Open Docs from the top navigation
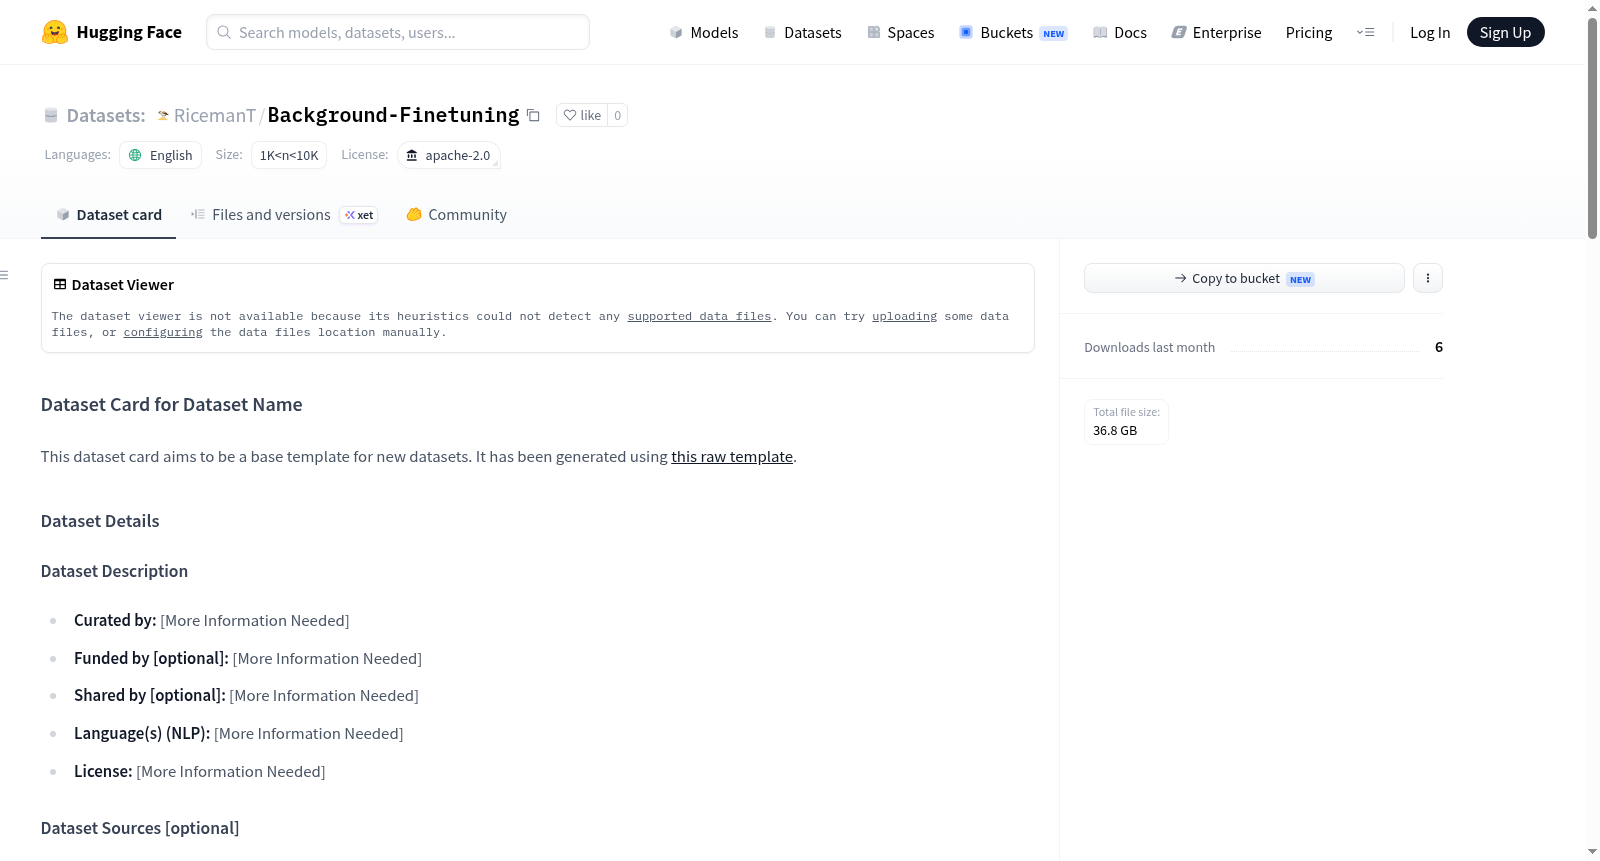Image resolution: width=1600 pixels, height=861 pixels. pos(1120,32)
